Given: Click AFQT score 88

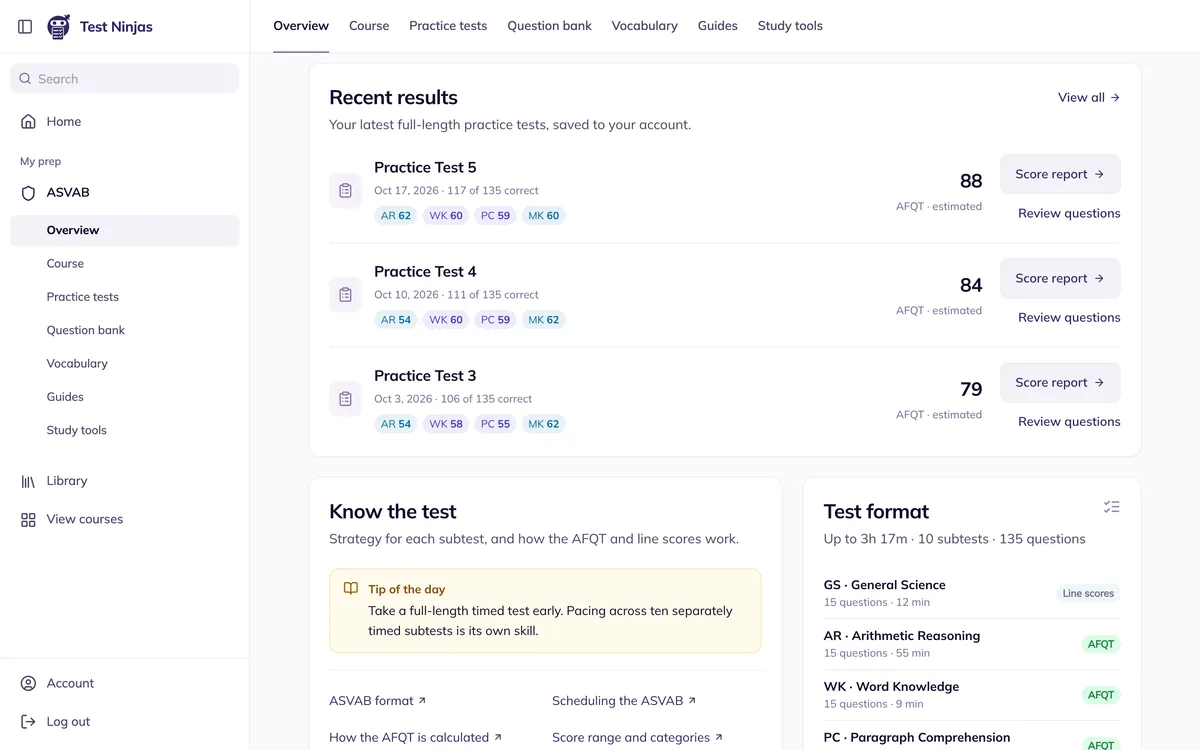Looking at the screenshot, I should (971, 181).
